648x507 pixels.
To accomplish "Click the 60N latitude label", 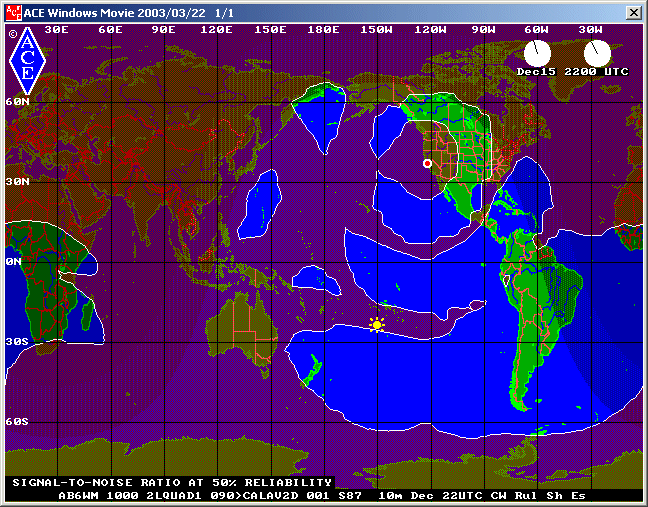I will click(18, 102).
